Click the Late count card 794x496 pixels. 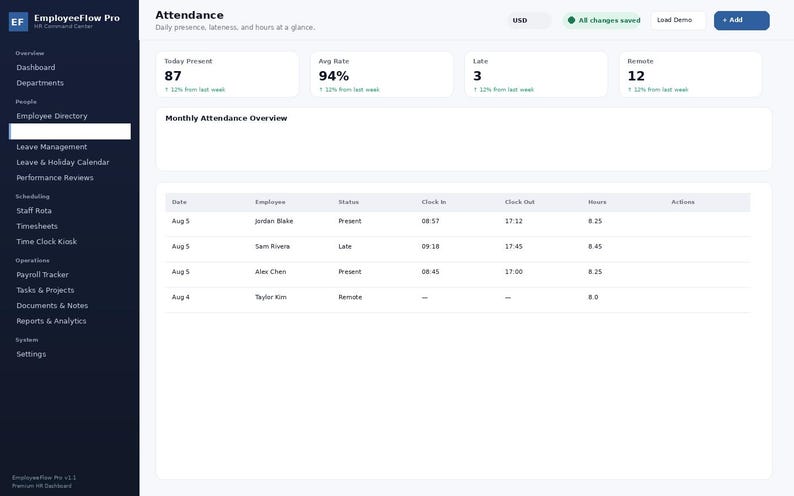[x=536, y=74]
